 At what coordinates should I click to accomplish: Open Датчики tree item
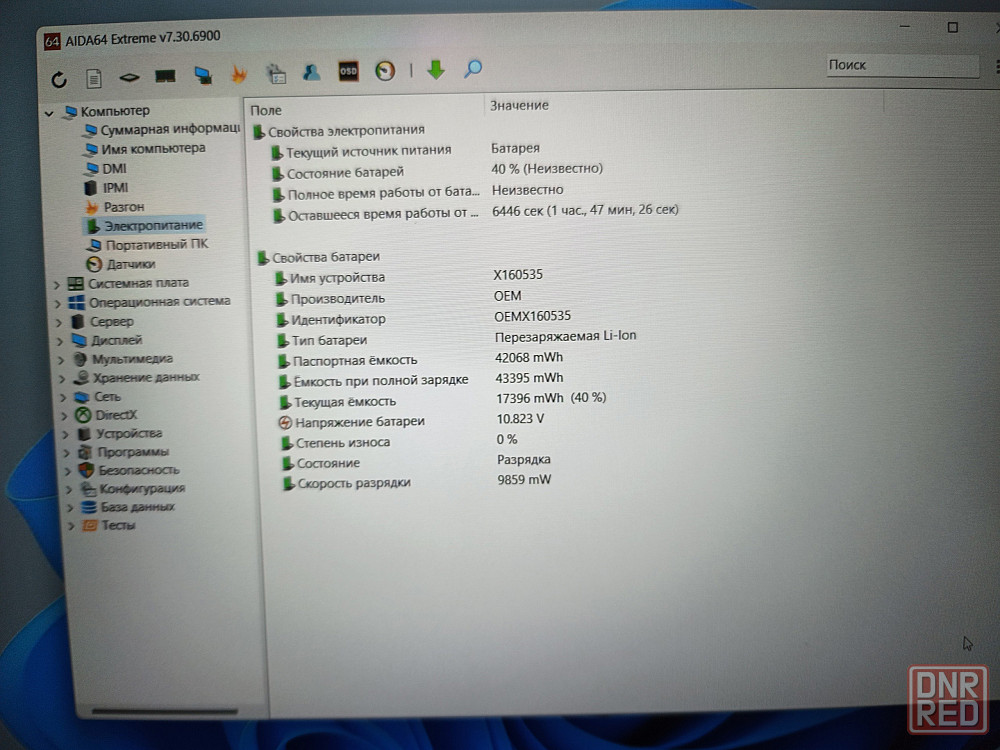tap(121, 264)
